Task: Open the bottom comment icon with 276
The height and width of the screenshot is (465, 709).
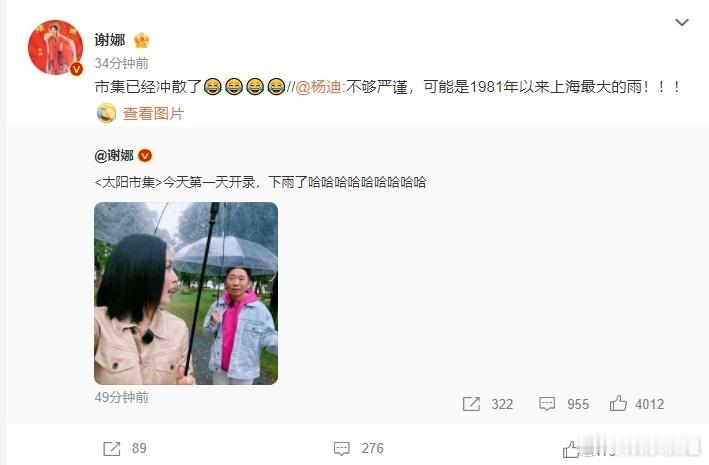Action: tap(341, 448)
